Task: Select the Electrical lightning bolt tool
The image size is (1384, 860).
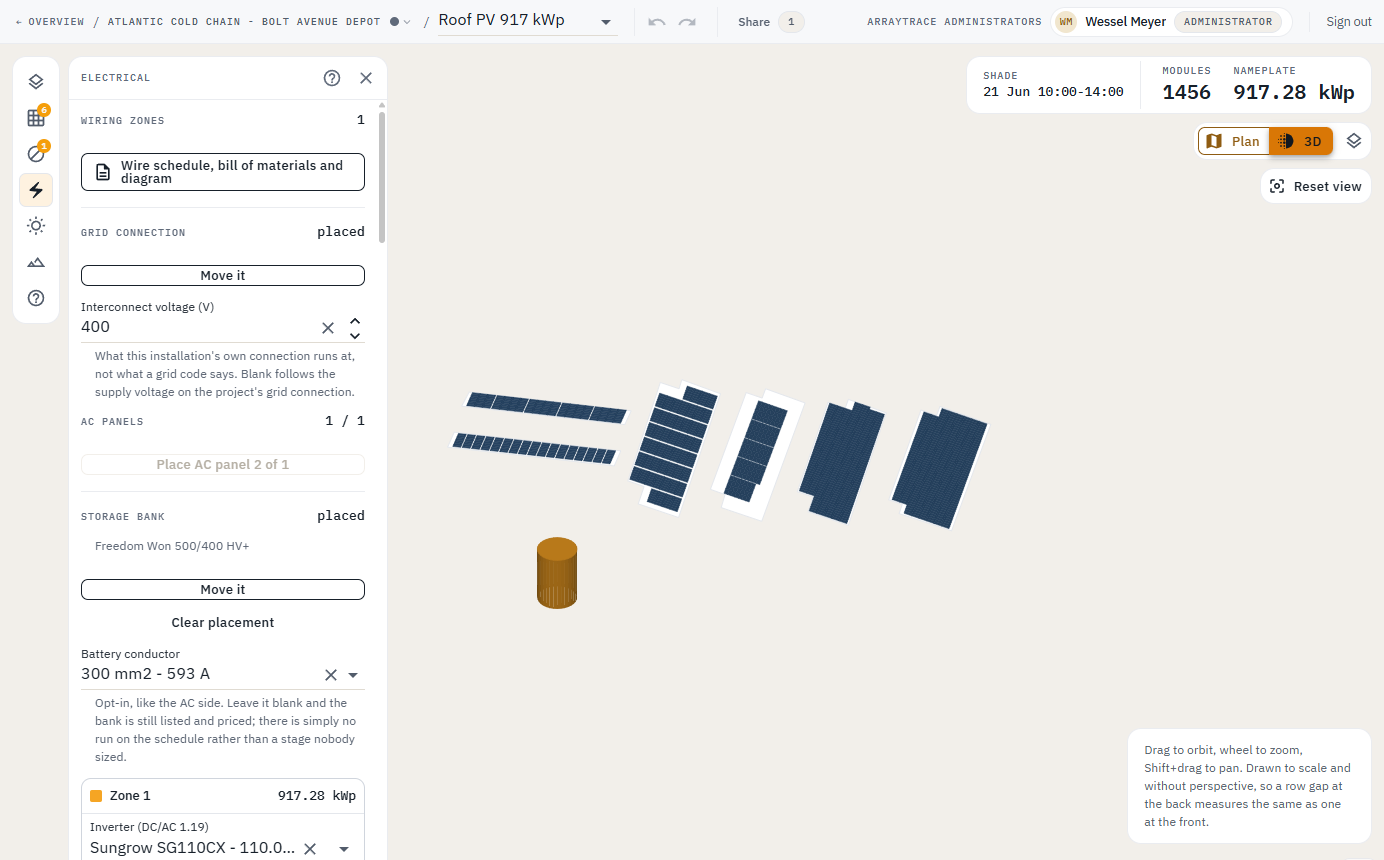Action: pyautogui.click(x=36, y=190)
